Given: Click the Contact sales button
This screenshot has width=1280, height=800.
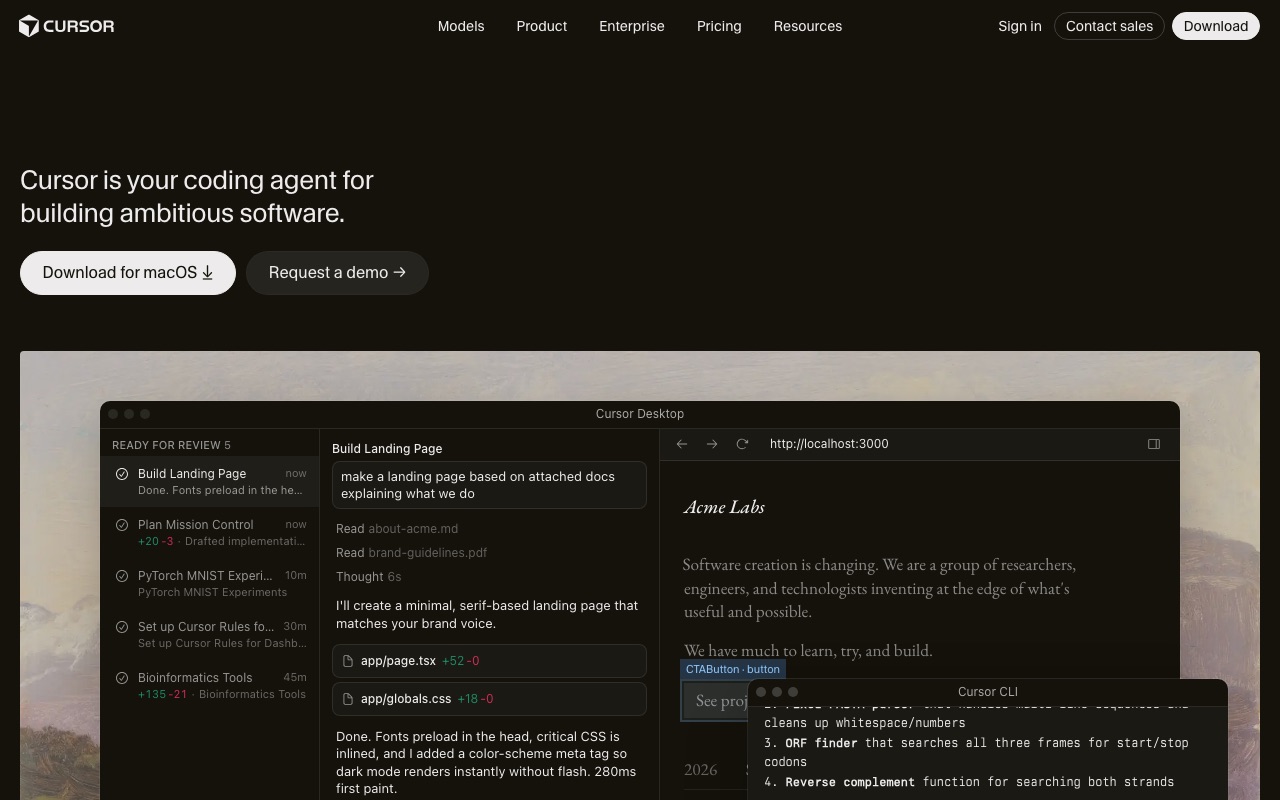Looking at the screenshot, I should (x=1109, y=26).
